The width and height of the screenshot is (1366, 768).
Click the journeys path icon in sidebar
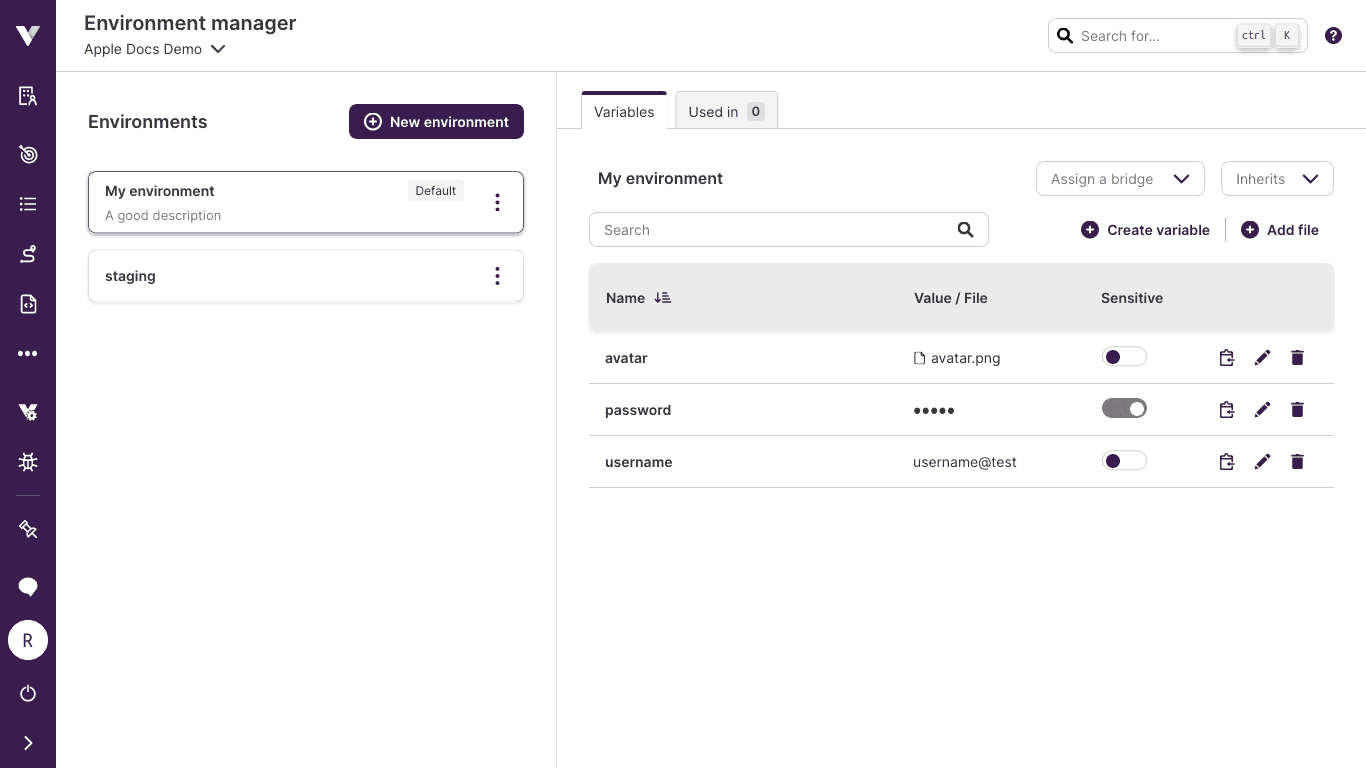(27, 254)
